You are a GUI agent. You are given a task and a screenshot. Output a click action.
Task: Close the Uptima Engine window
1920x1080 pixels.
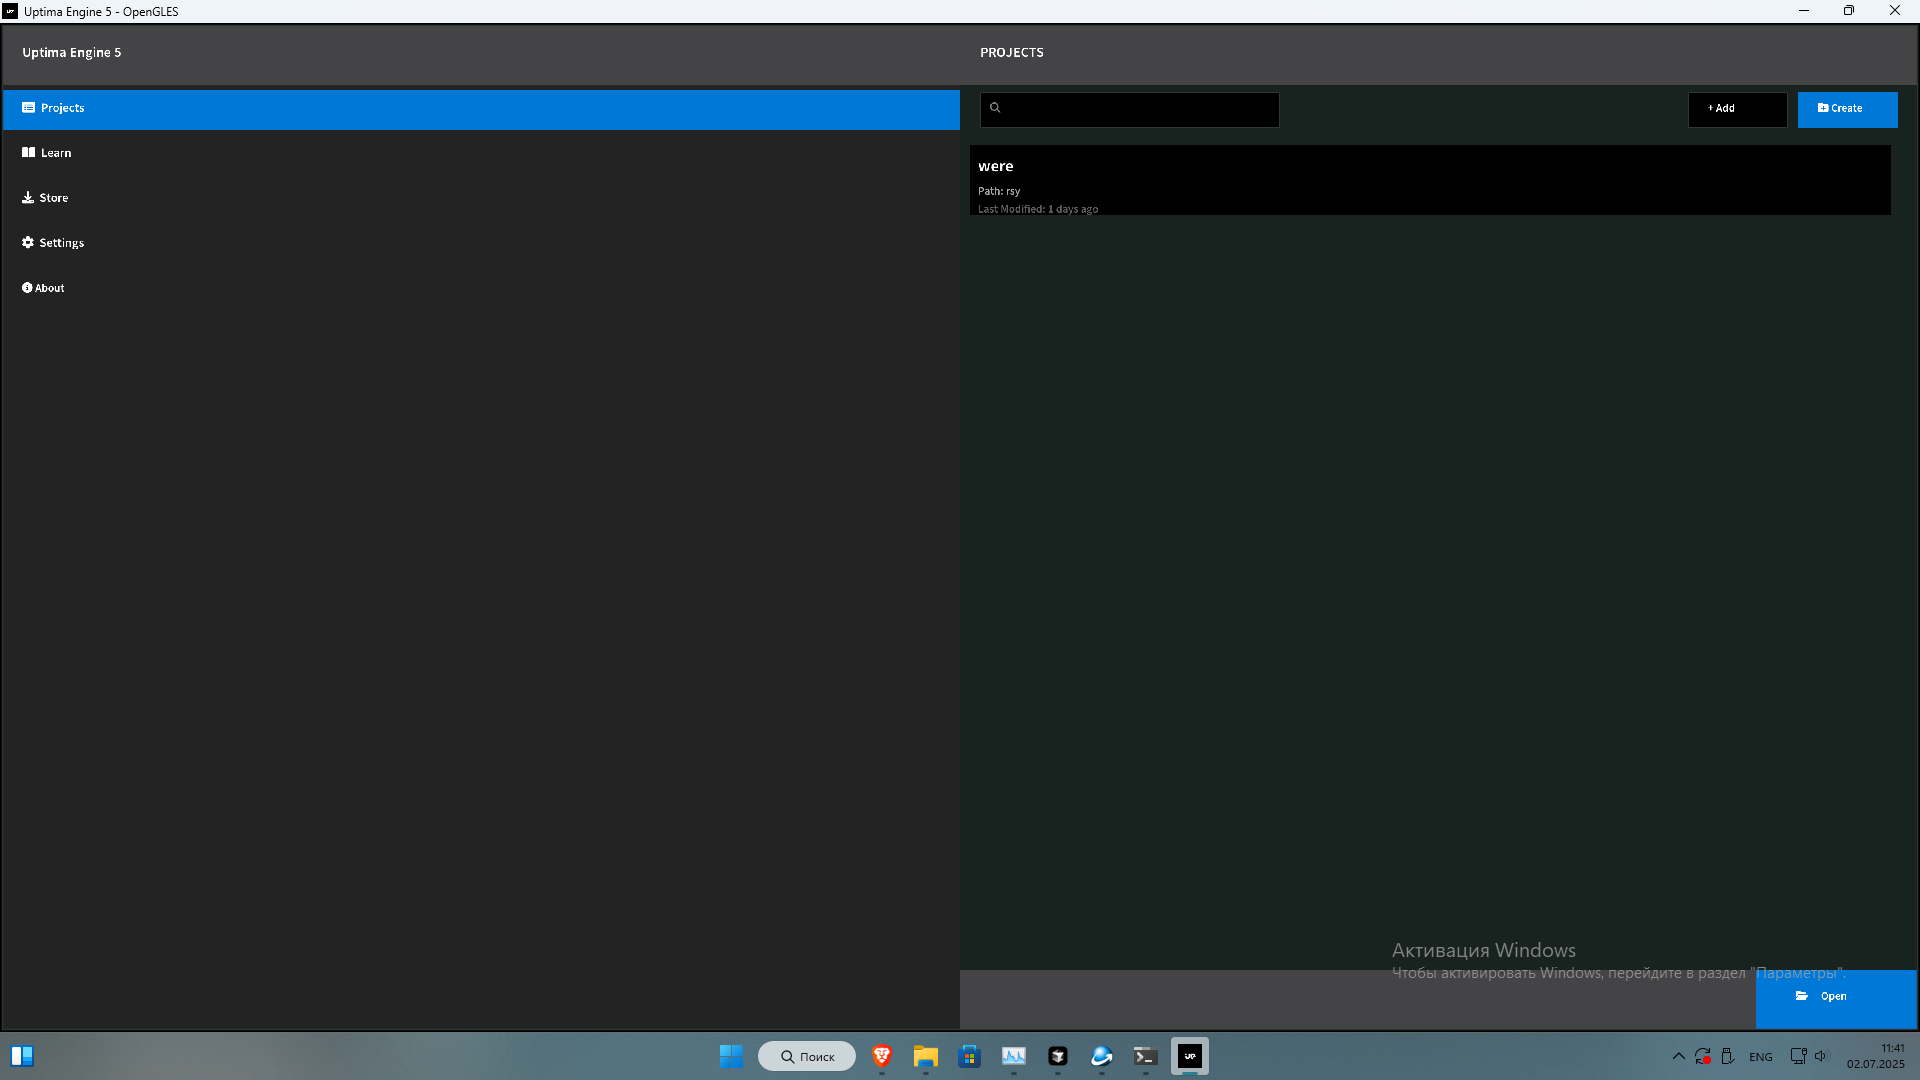1895,11
